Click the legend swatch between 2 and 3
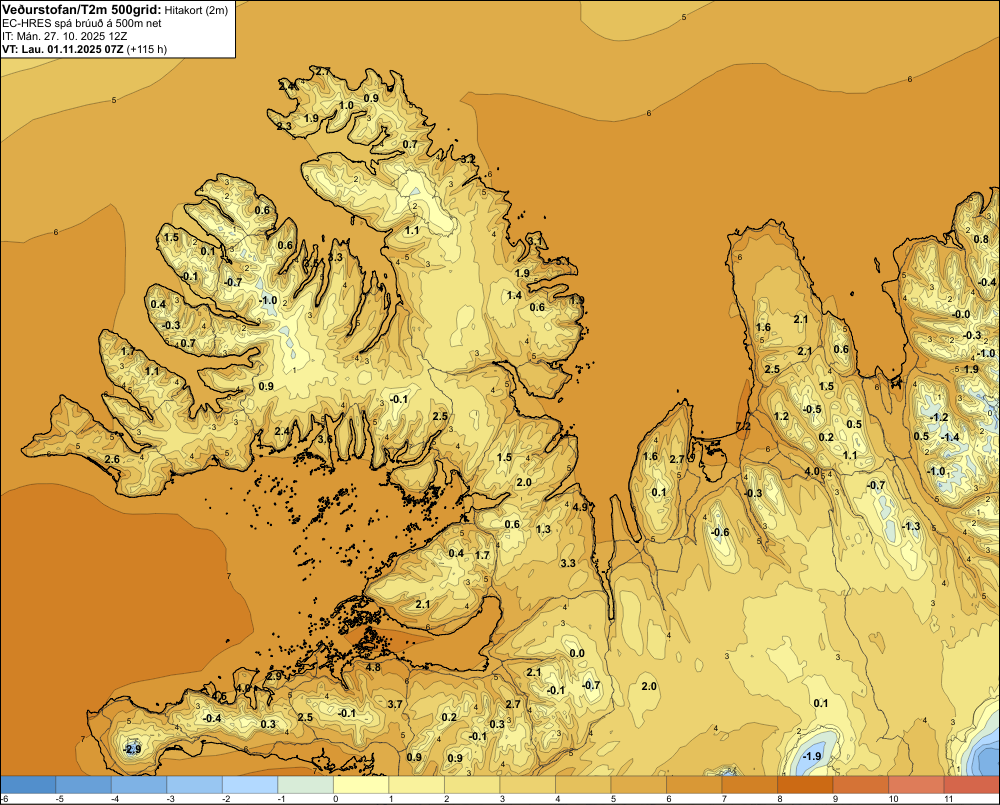The height and width of the screenshot is (805, 1000). [472, 785]
